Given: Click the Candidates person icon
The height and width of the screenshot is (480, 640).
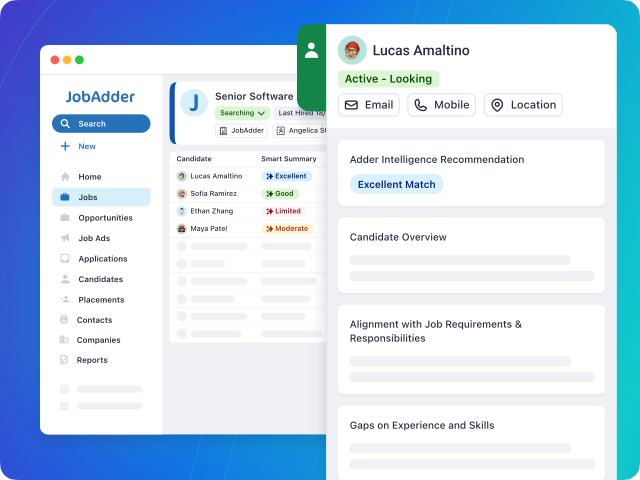Looking at the screenshot, I should [x=65, y=279].
